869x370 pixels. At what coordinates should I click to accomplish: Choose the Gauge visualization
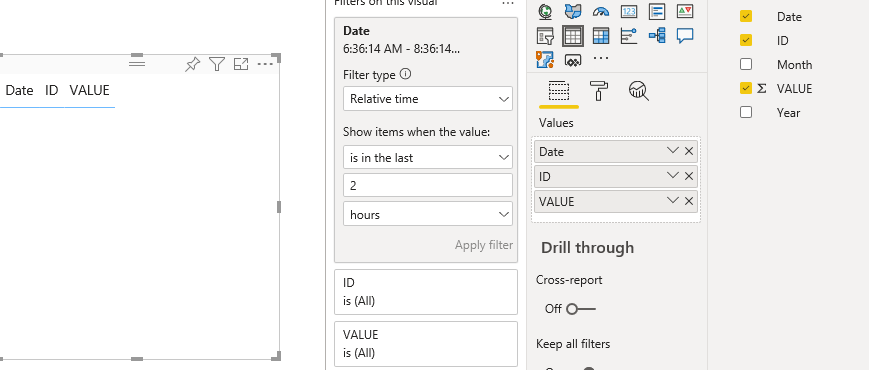point(601,11)
